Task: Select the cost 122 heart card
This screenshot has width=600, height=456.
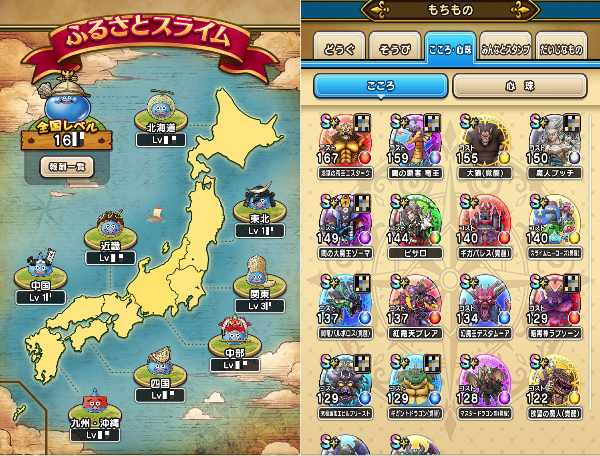Action: pyautogui.click(x=555, y=387)
